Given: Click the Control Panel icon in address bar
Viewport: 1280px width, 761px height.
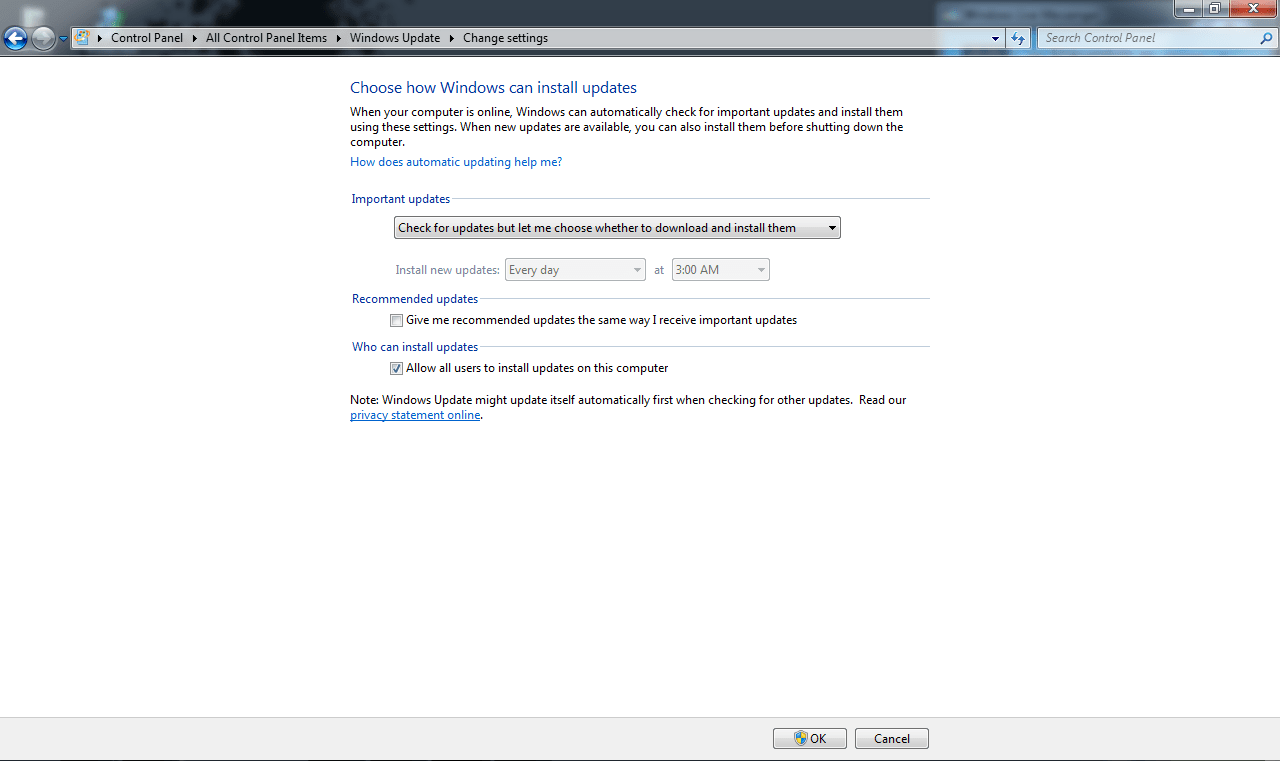Looking at the screenshot, I should [x=83, y=38].
